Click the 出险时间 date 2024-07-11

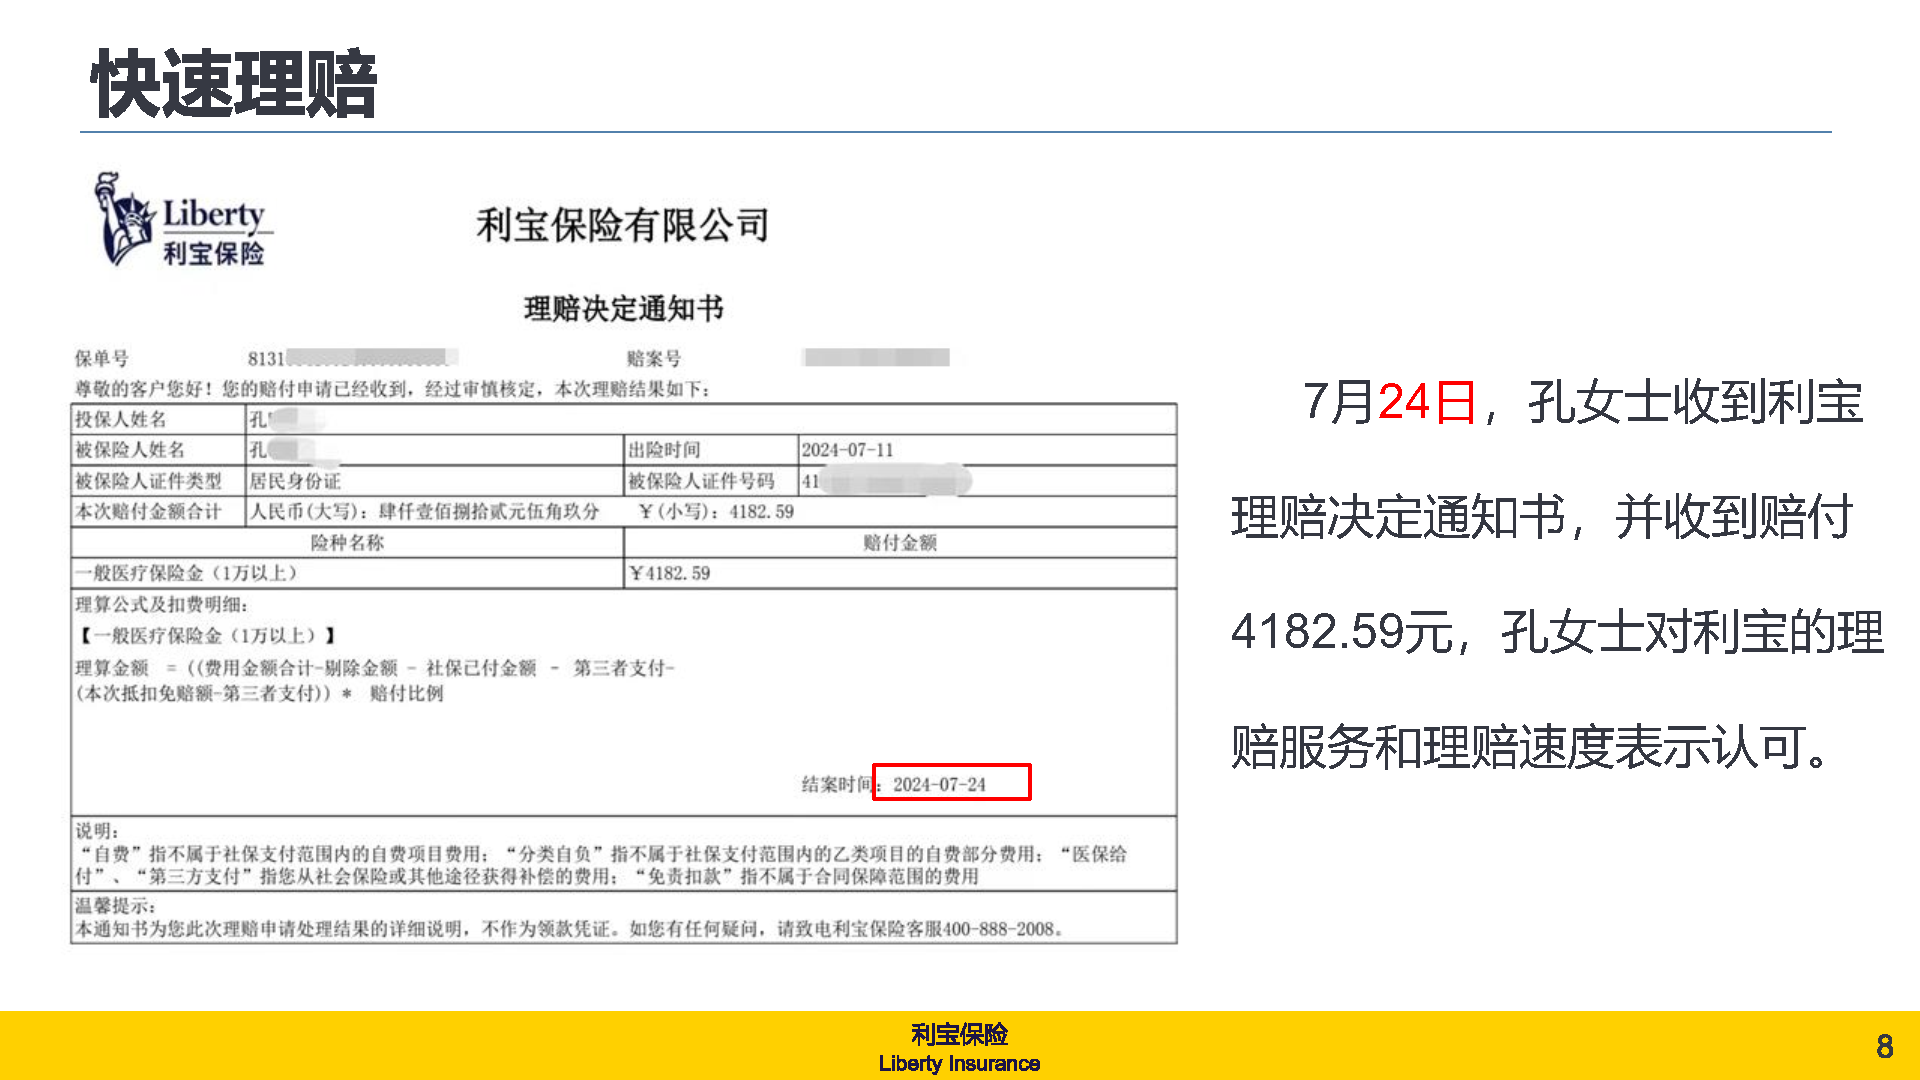point(847,450)
